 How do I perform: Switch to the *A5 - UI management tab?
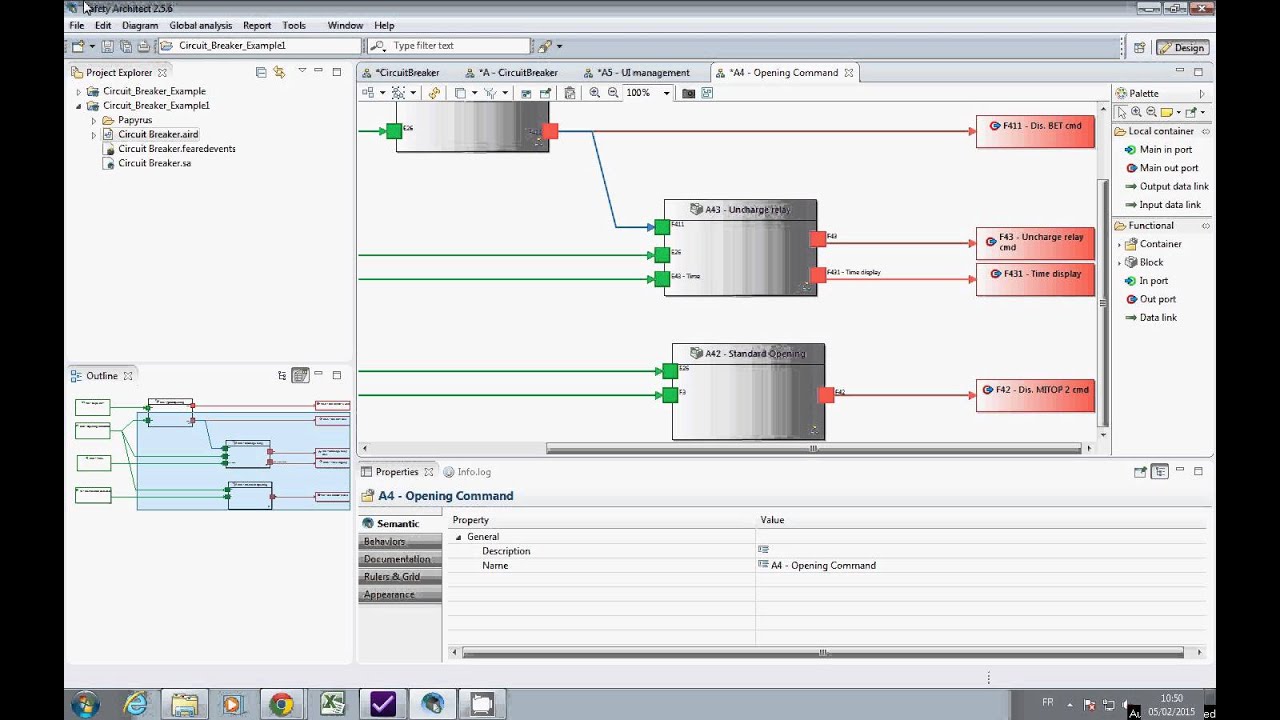tap(637, 72)
